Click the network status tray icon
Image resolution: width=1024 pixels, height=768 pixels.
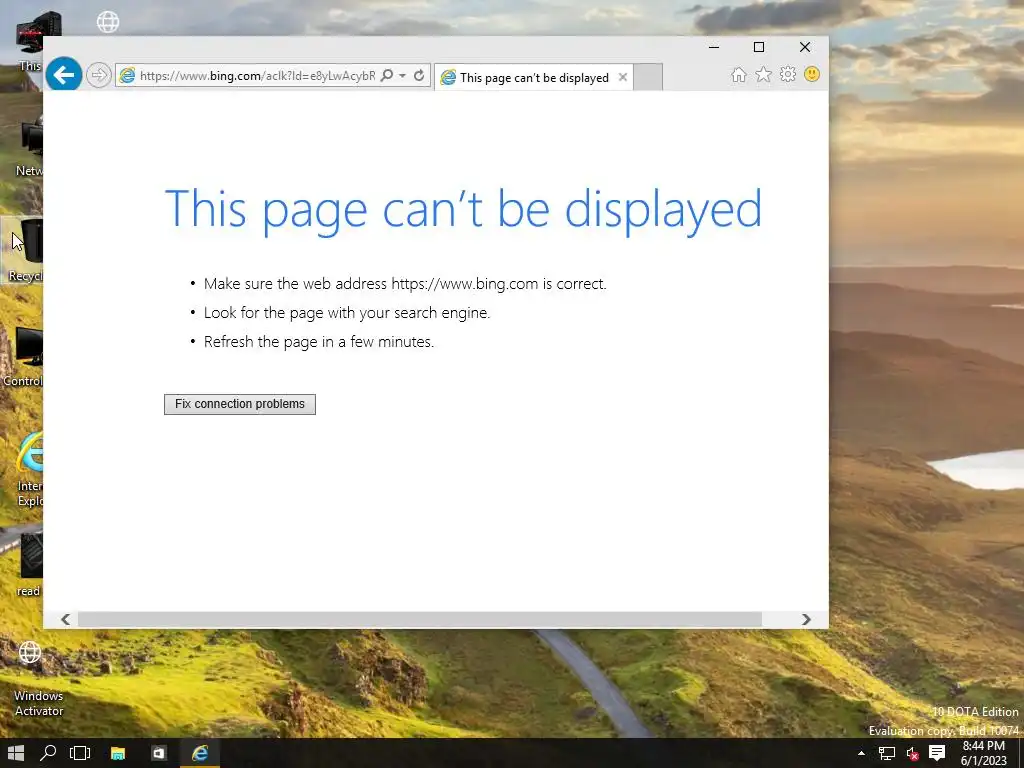(886, 753)
